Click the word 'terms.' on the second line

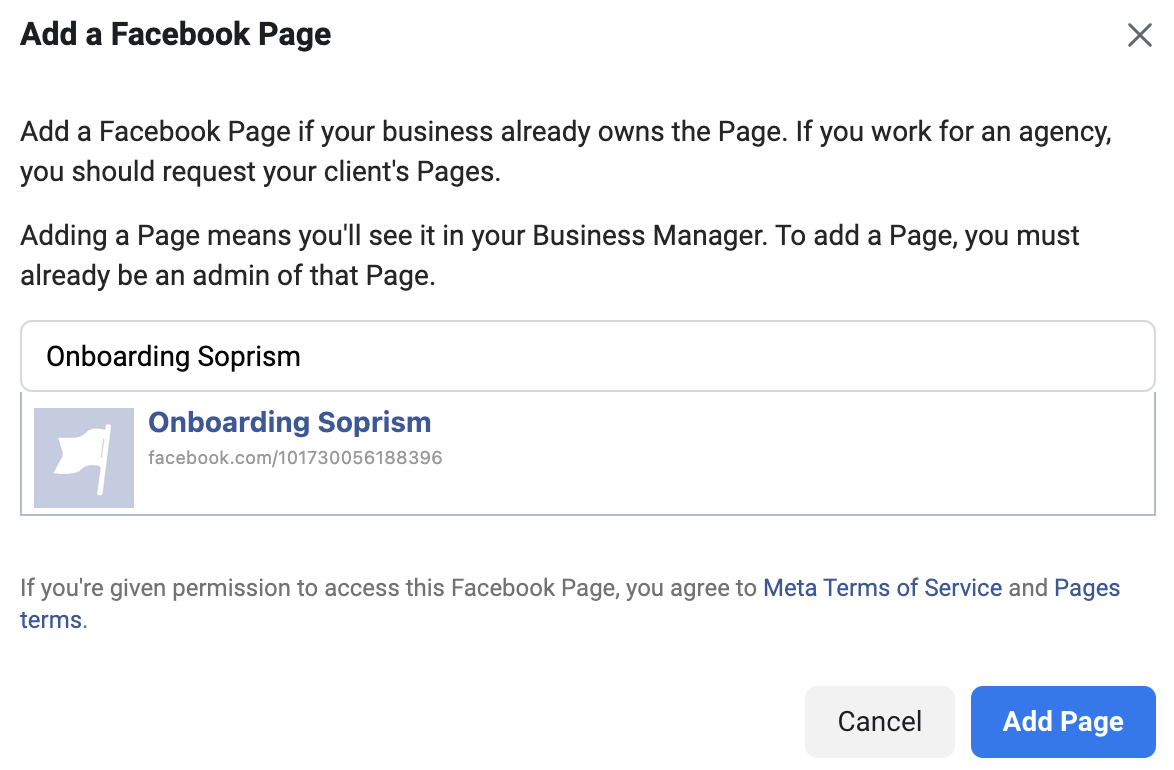click(54, 620)
